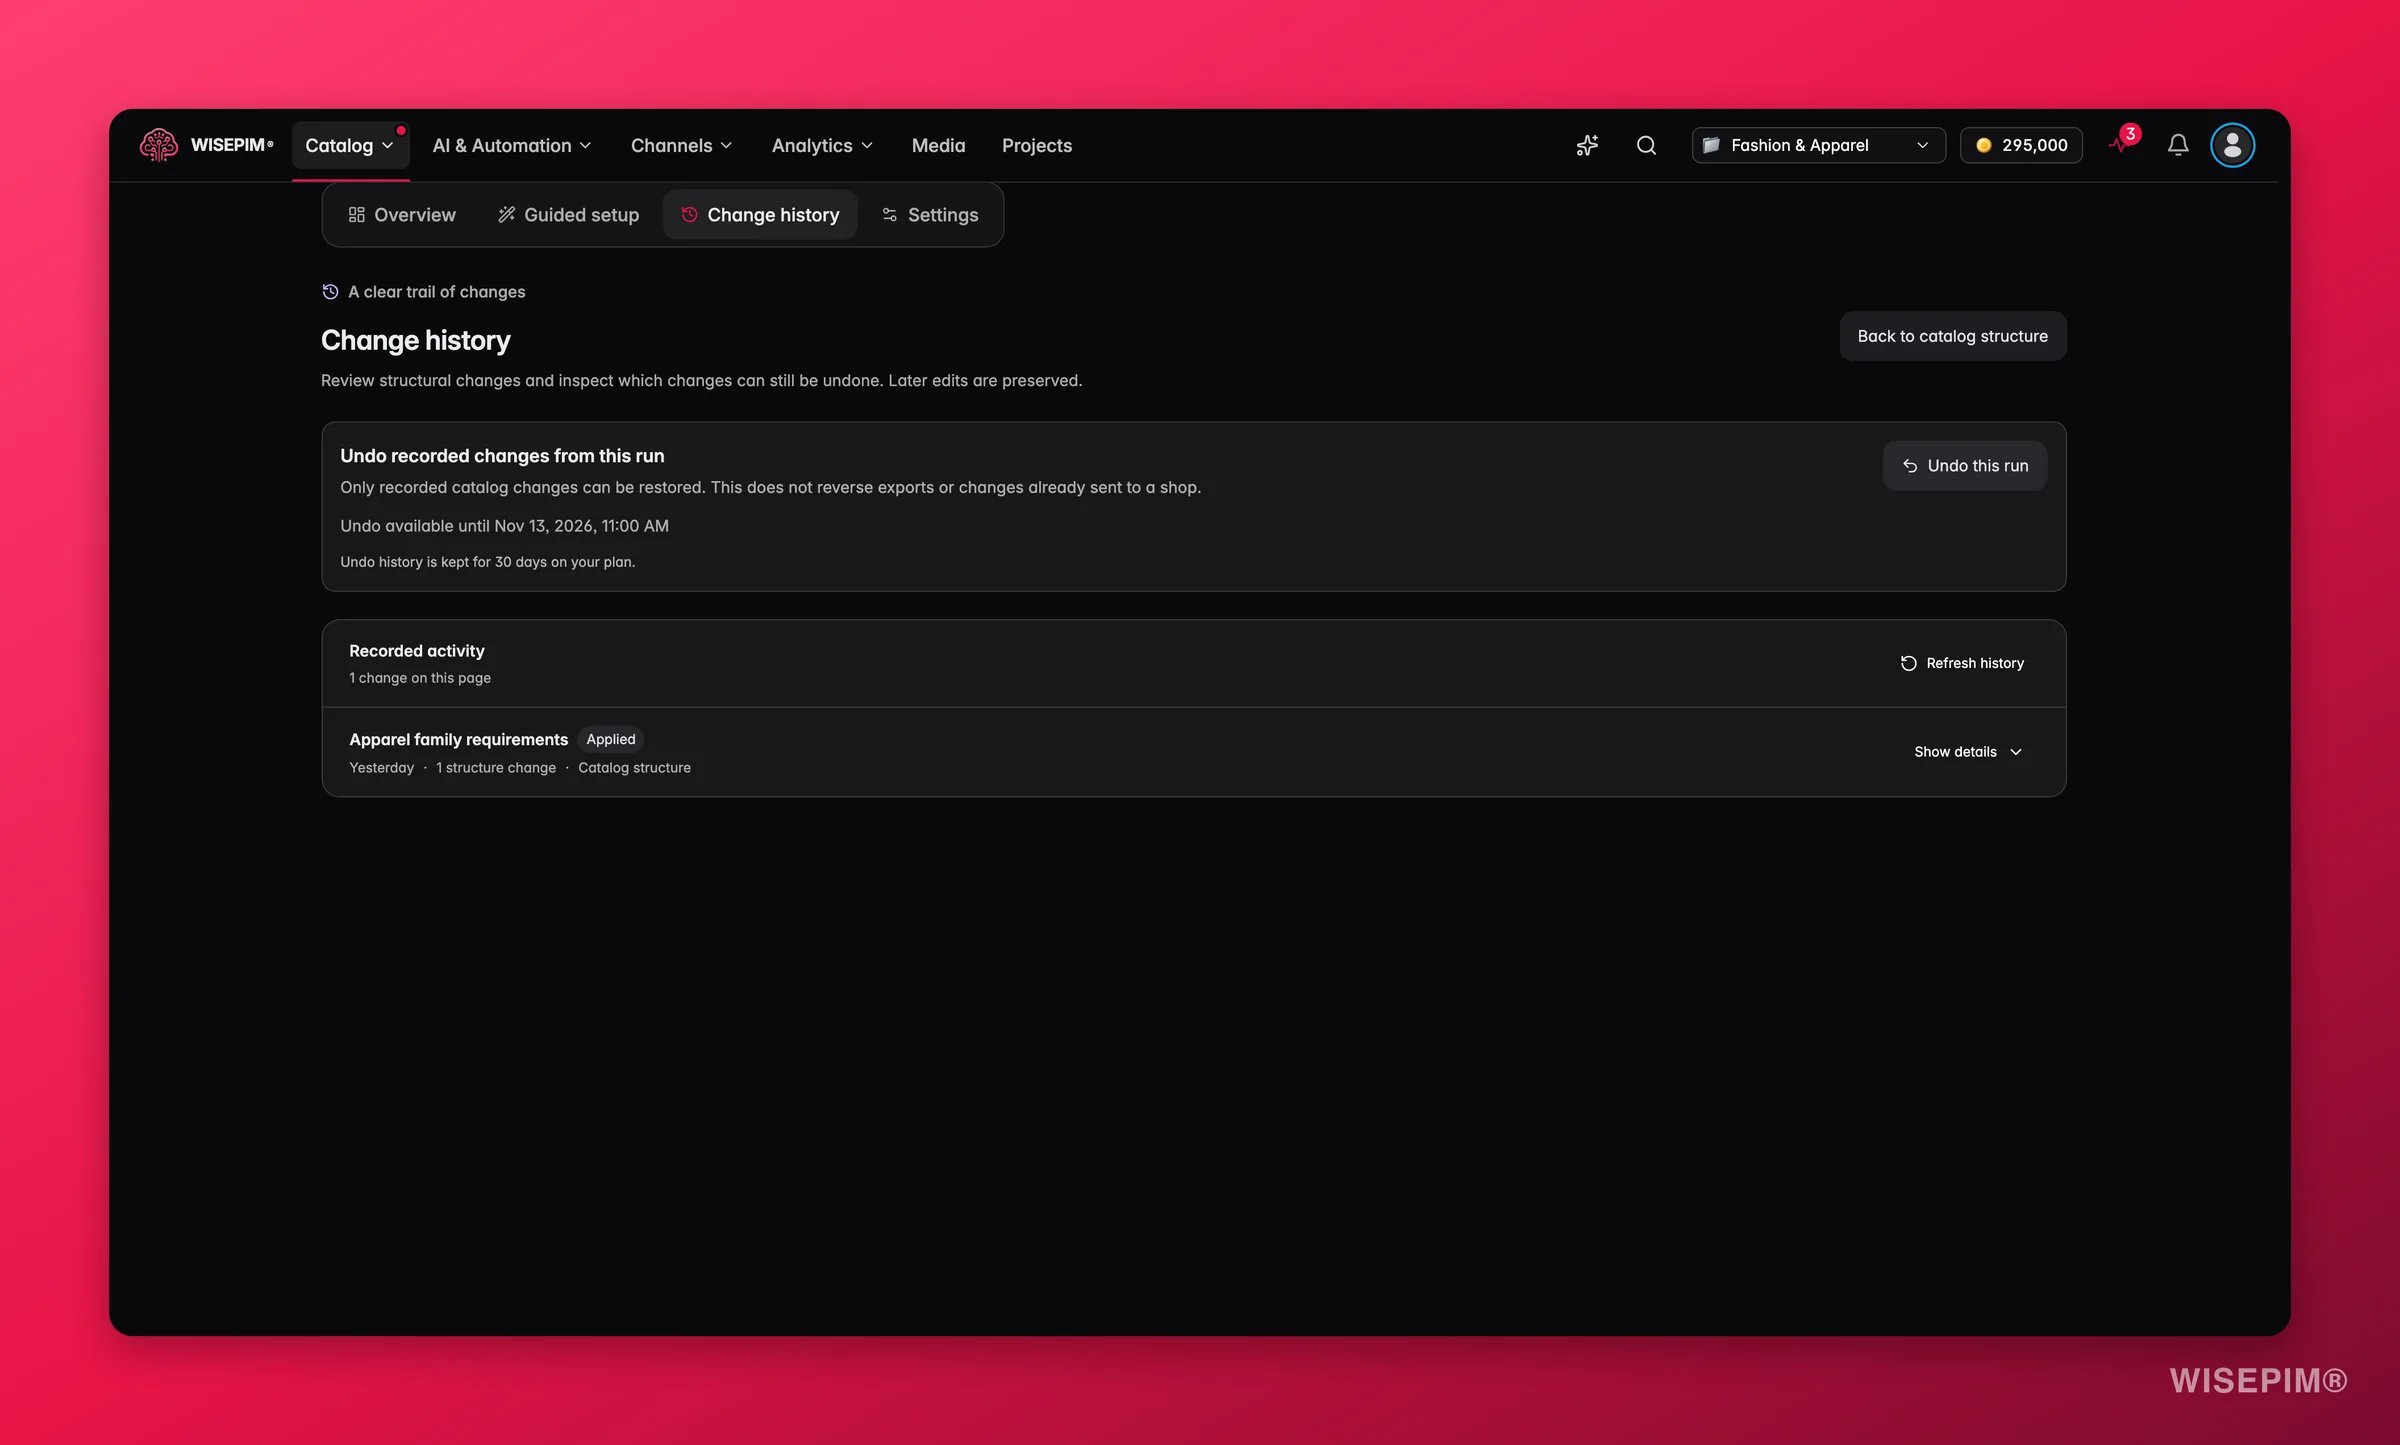2400x1445 pixels.
Task: Switch to the Overview tab
Action: (x=402, y=215)
